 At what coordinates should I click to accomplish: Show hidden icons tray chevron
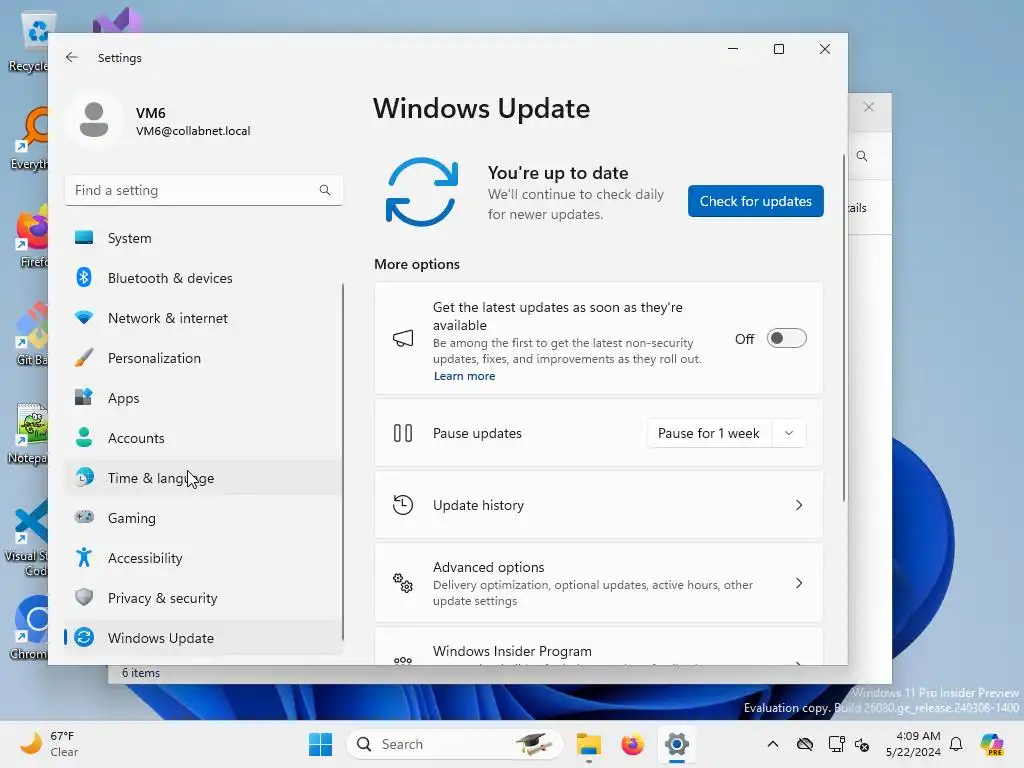pyautogui.click(x=773, y=744)
